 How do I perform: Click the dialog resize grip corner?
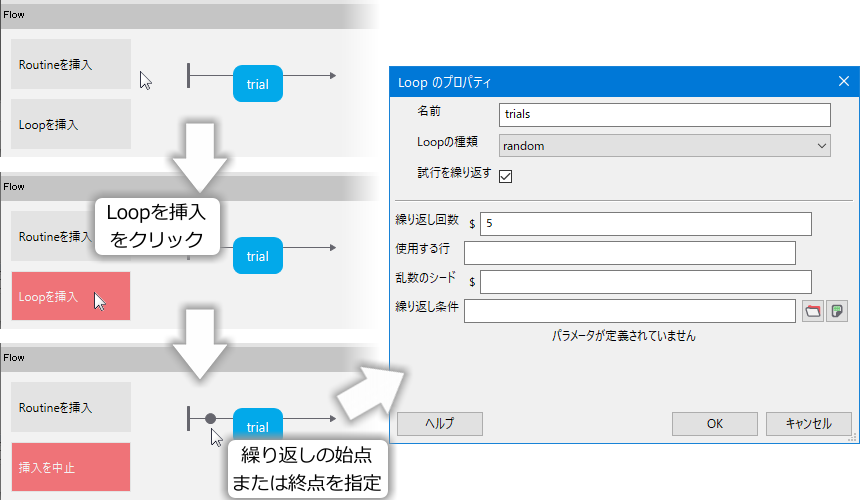click(852, 437)
